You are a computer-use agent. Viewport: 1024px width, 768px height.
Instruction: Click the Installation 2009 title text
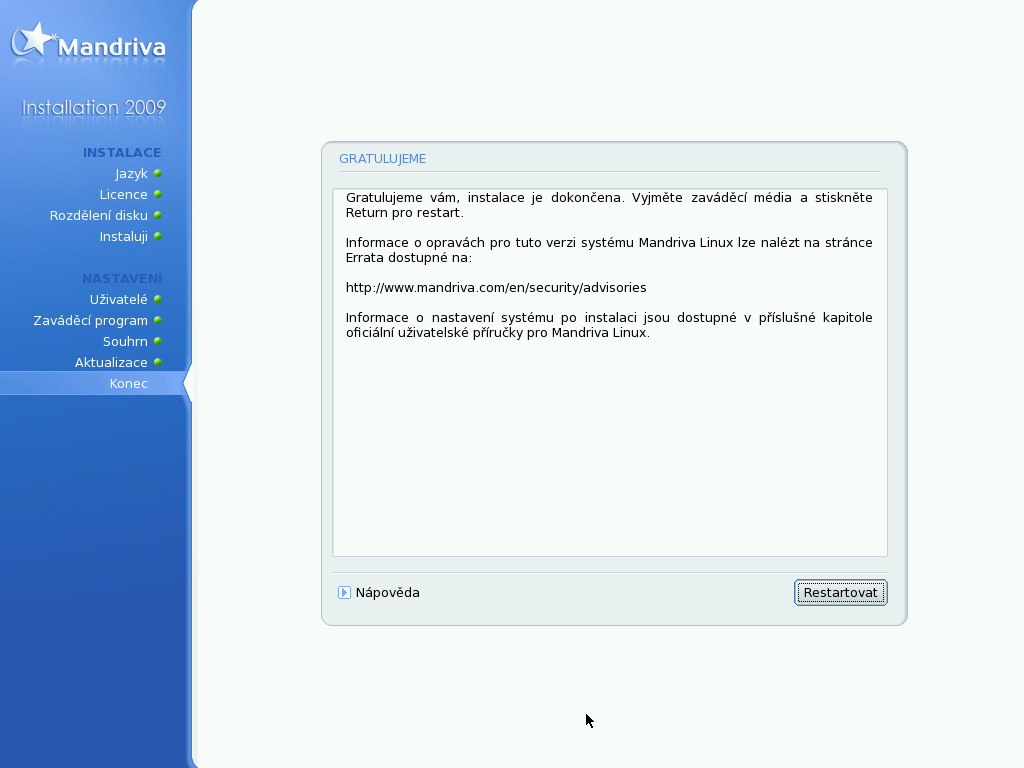pos(93,108)
